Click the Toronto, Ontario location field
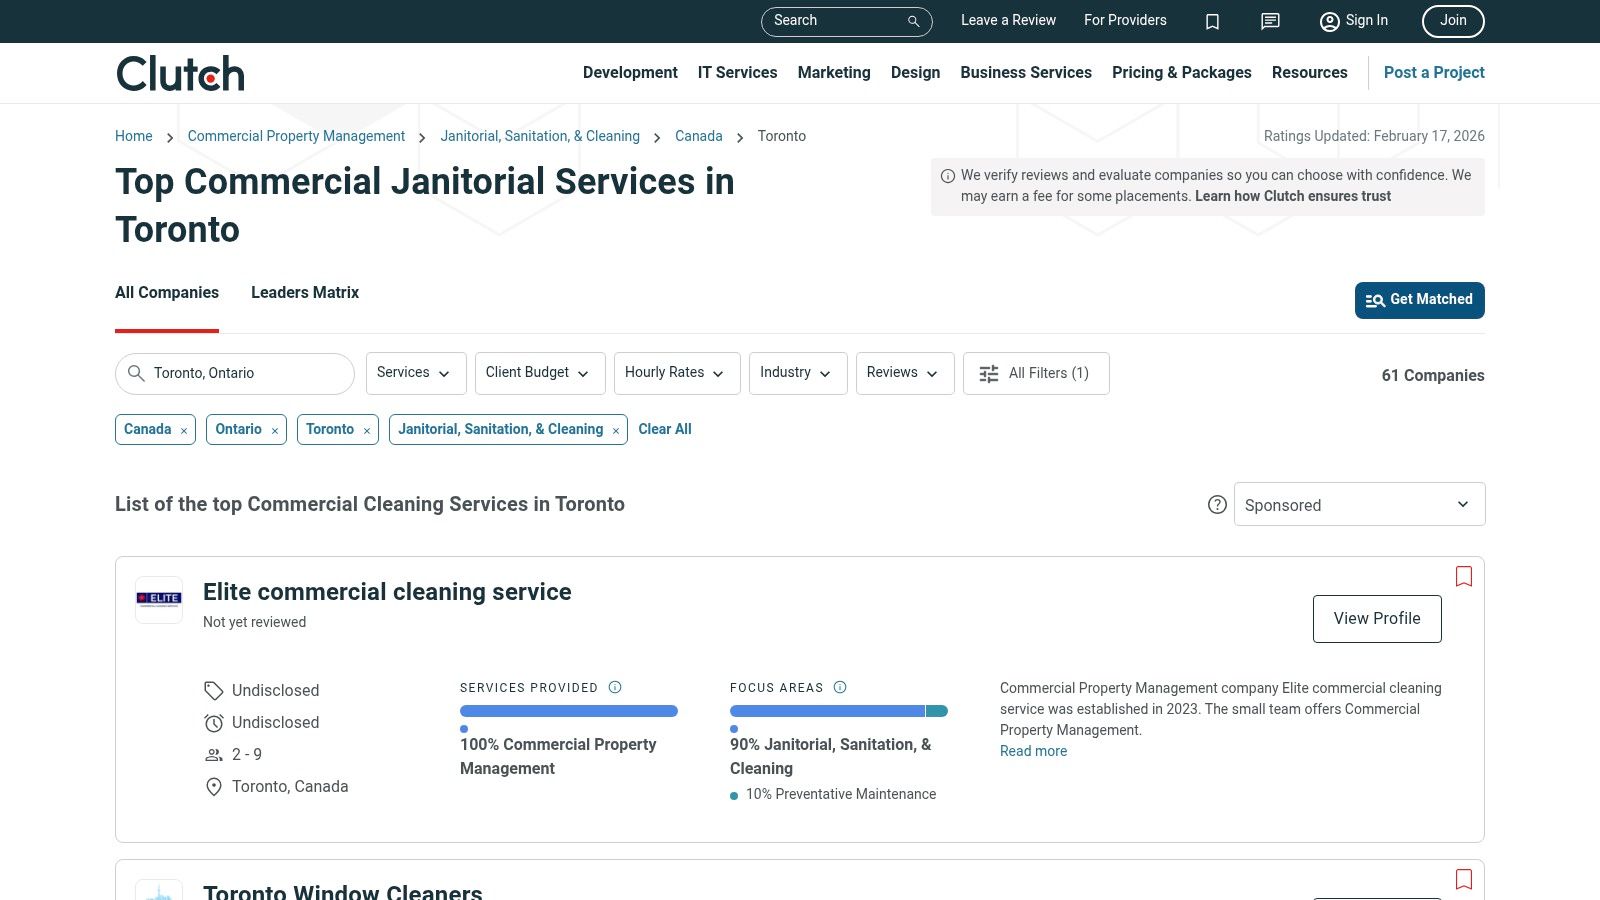Image resolution: width=1600 pixels, height=900 pixels. [235, 373]
